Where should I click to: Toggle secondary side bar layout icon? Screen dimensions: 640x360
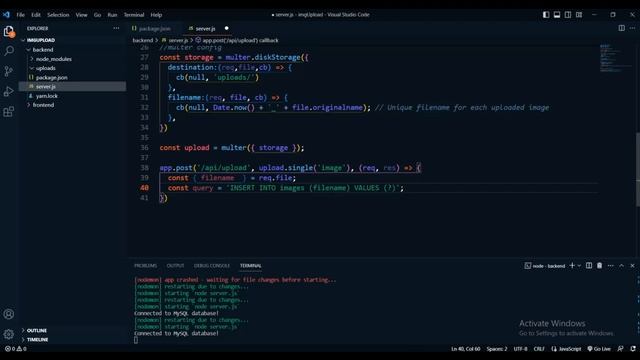568,15
